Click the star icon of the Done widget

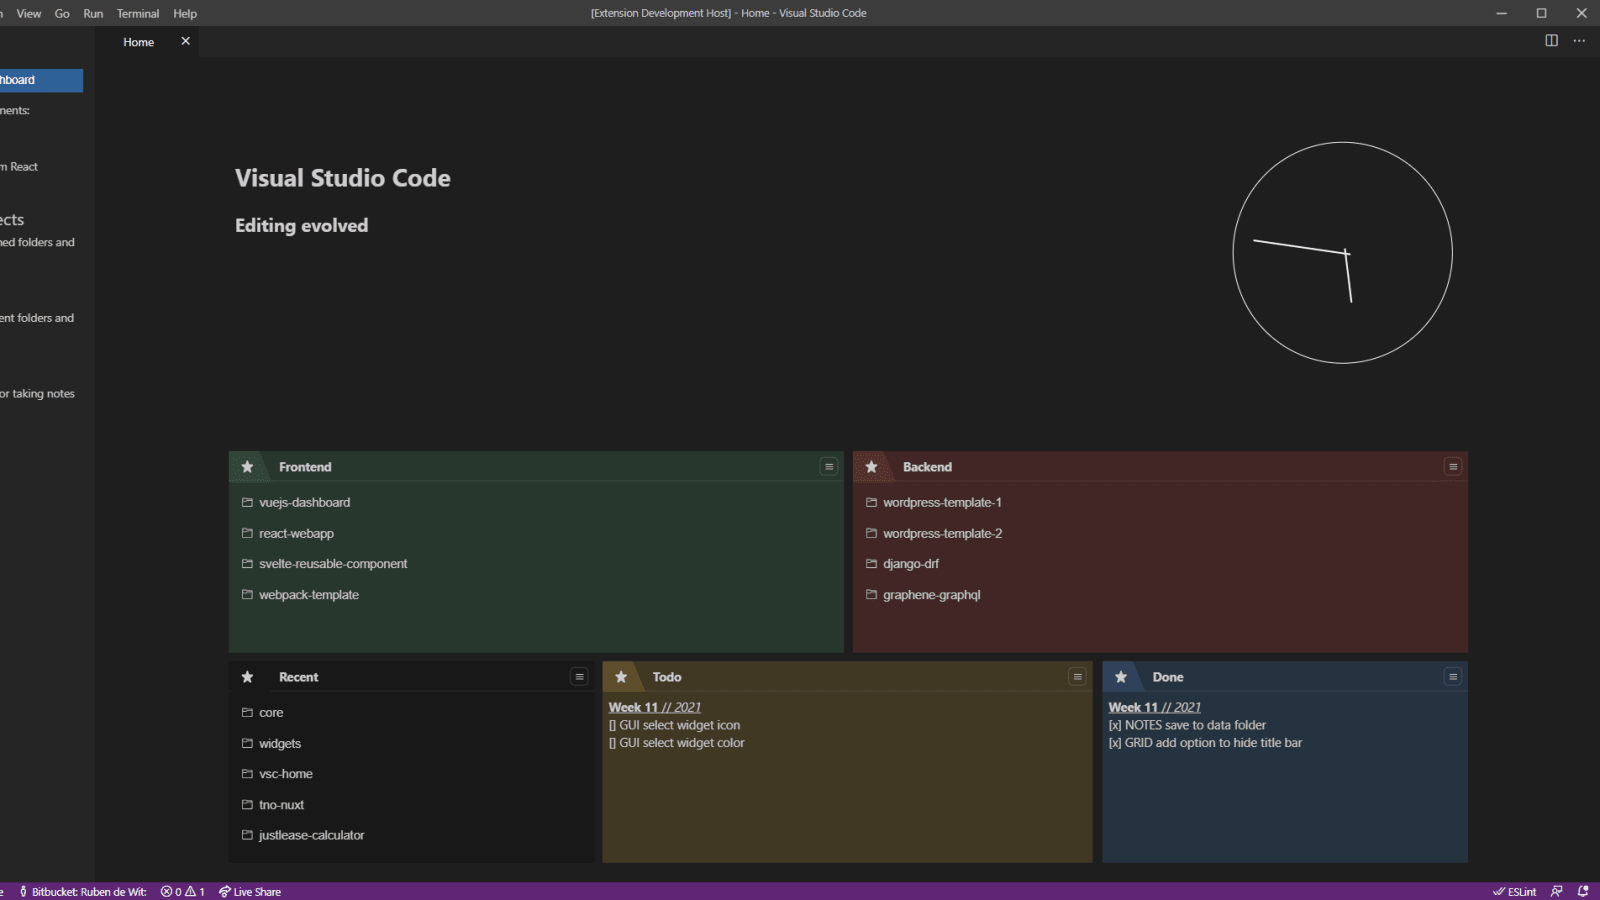pyautogui.click(x=1121, y=677)
